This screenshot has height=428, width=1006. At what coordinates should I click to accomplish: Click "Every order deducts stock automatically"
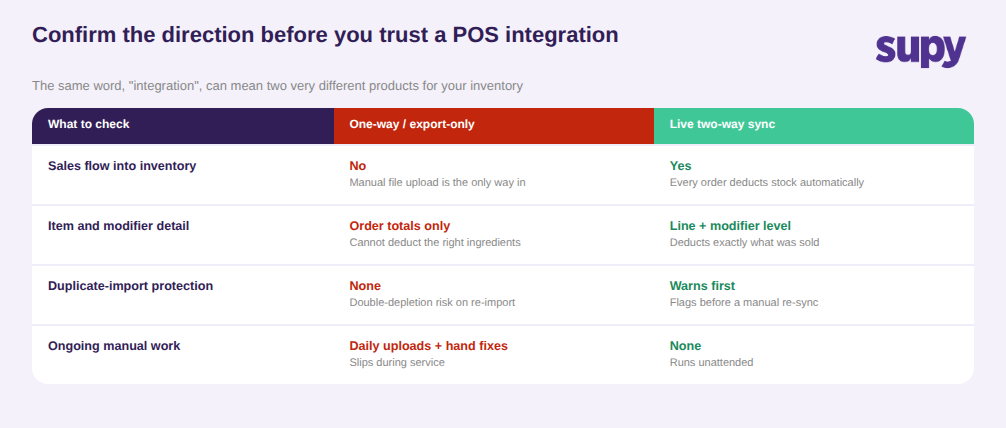pyautogui.click(x=767, y=182)
